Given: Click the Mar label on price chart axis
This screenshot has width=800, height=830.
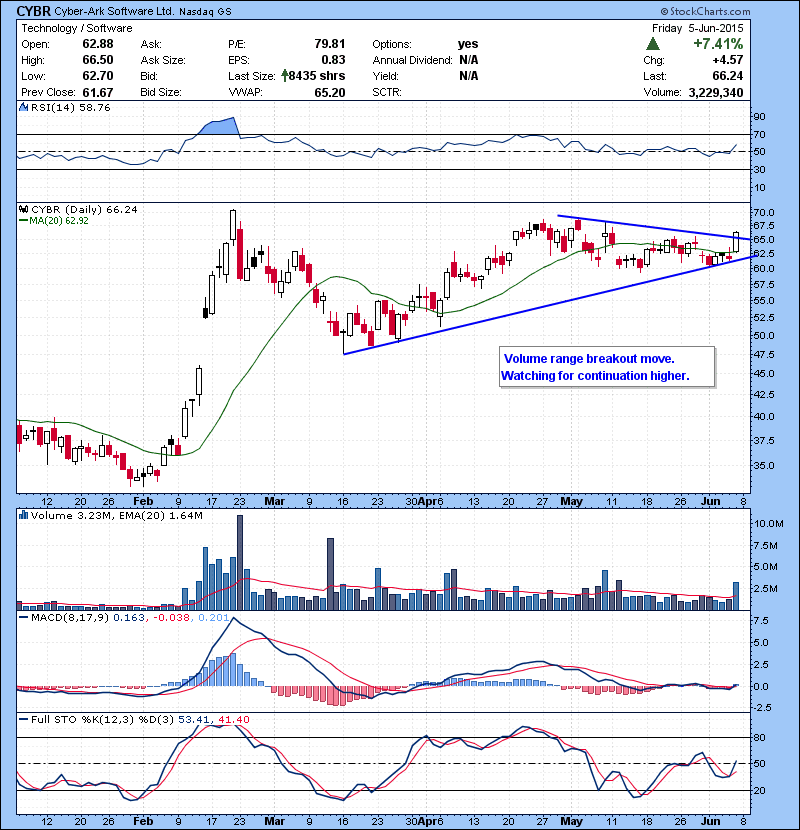Looking at the screenshot, I should pos(275,501).
